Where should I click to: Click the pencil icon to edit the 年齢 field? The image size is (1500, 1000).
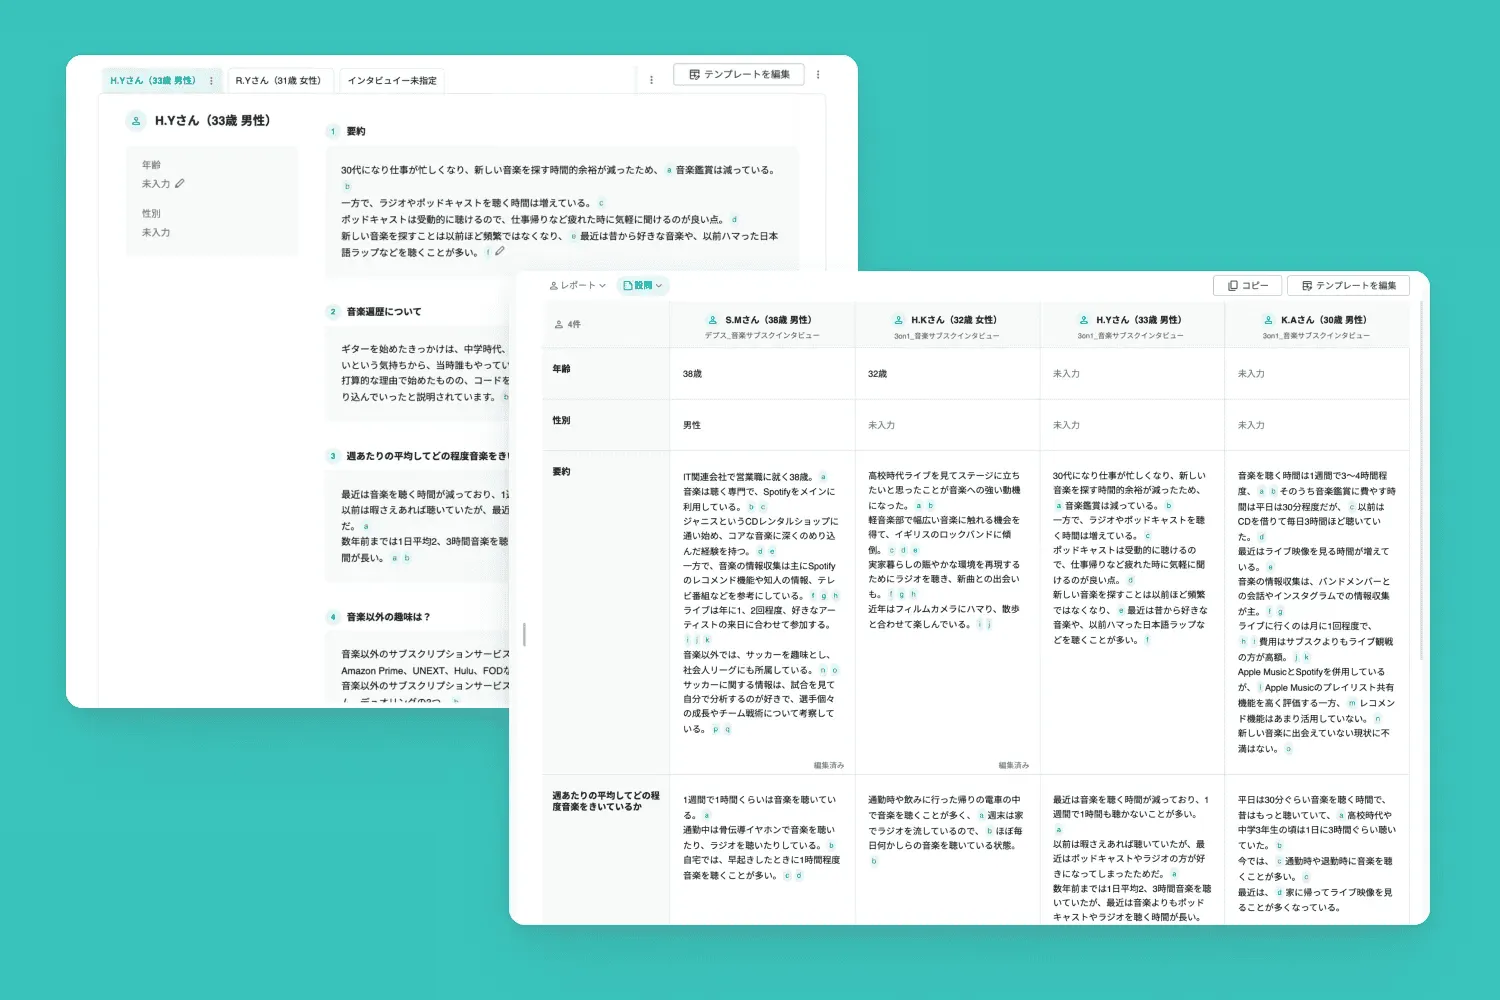coord(180,183)
